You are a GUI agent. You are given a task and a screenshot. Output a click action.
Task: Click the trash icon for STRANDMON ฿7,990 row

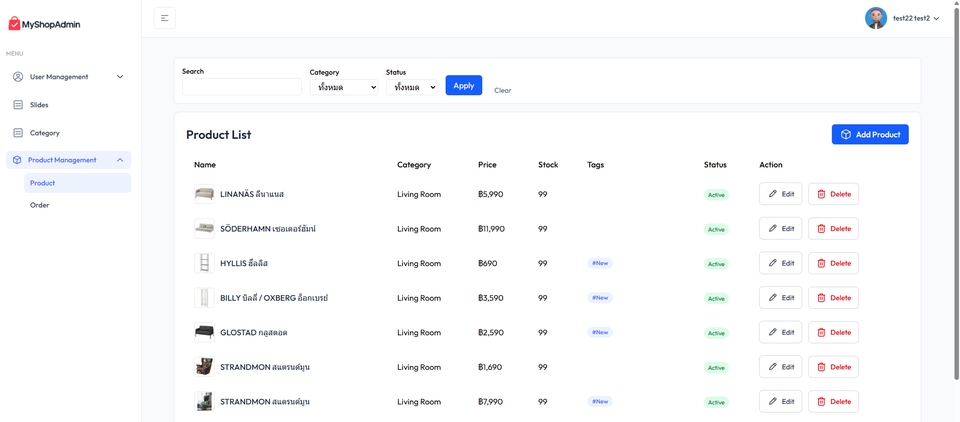pos(822,402)
